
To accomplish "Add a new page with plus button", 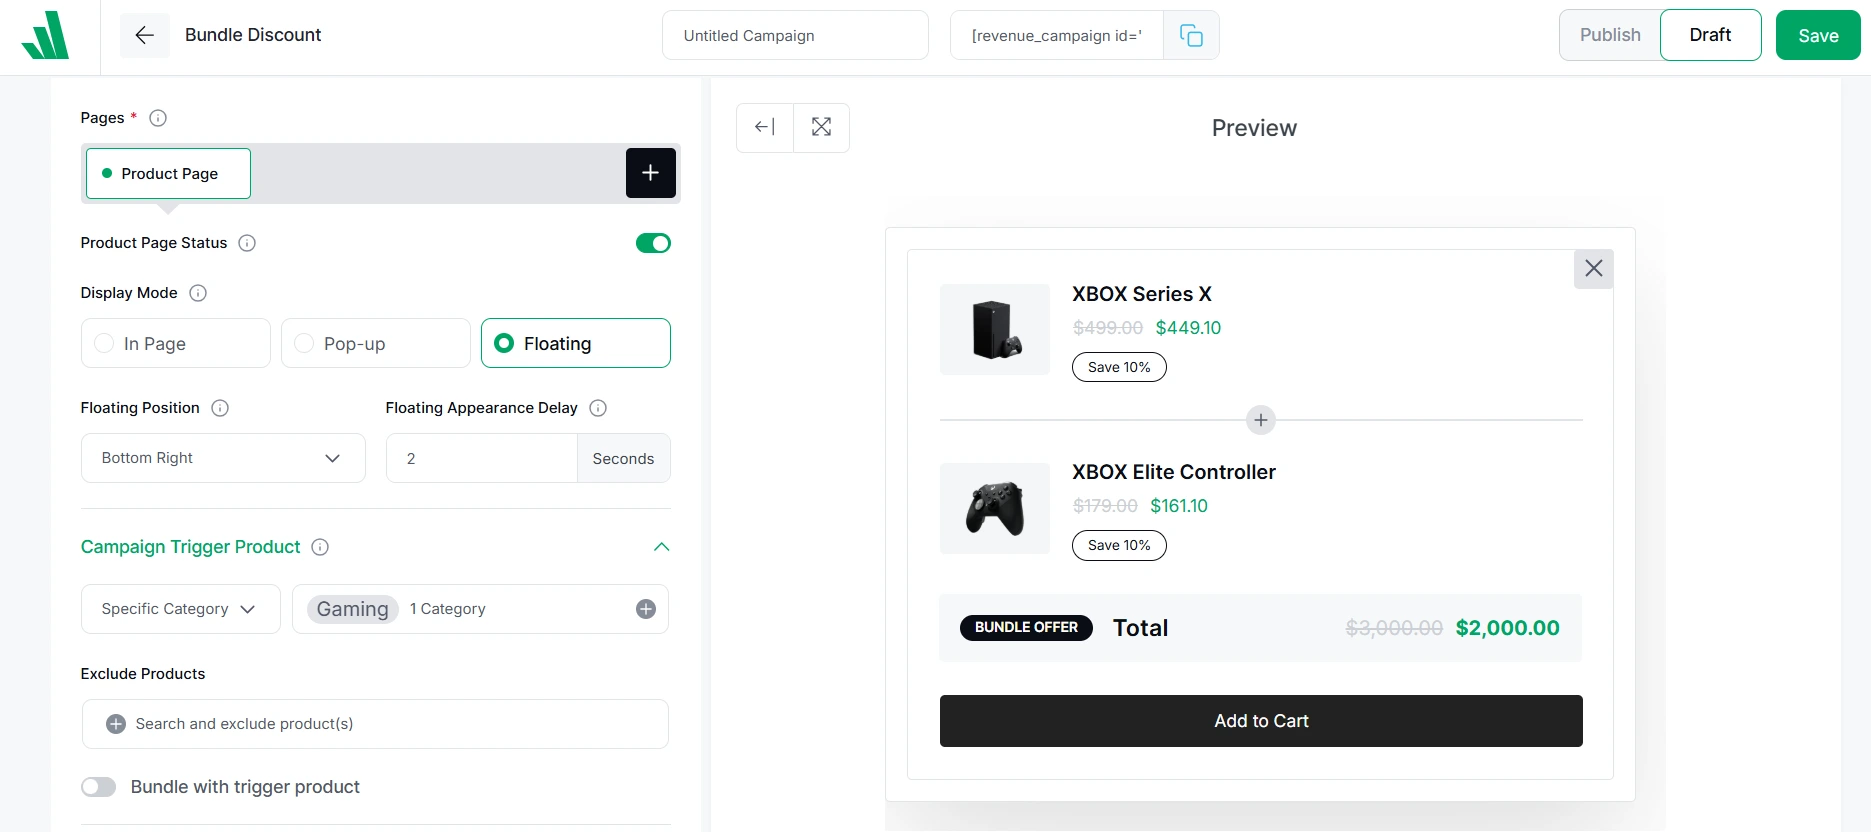I will [651, 173].
